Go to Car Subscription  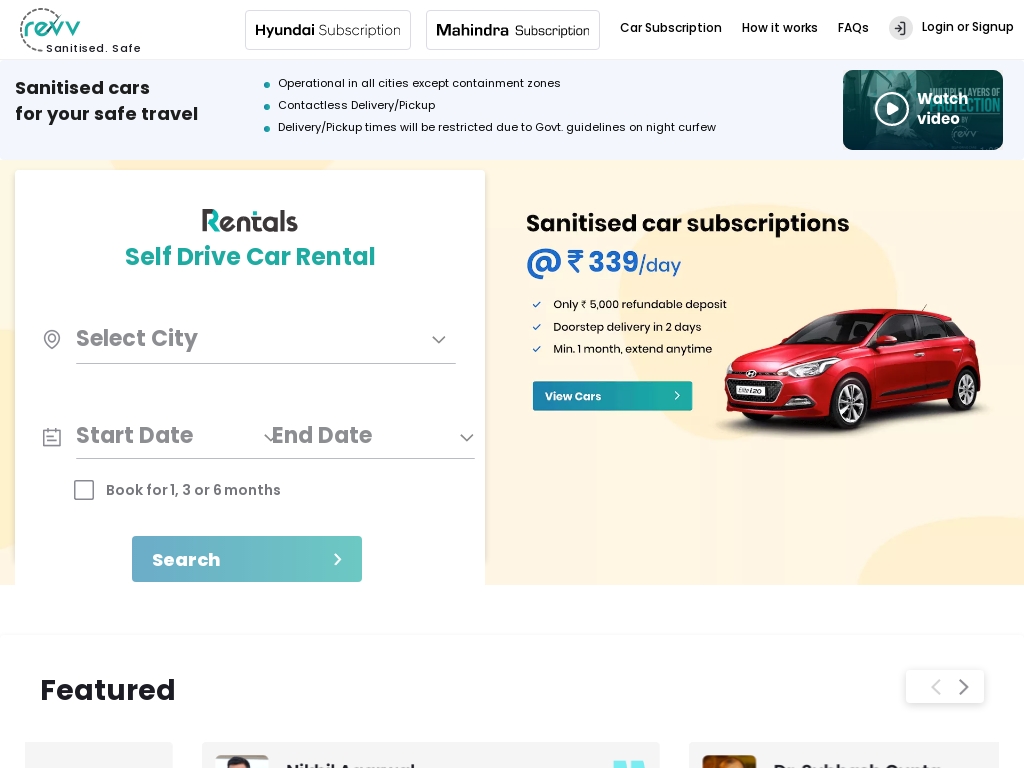pos(671,27)
